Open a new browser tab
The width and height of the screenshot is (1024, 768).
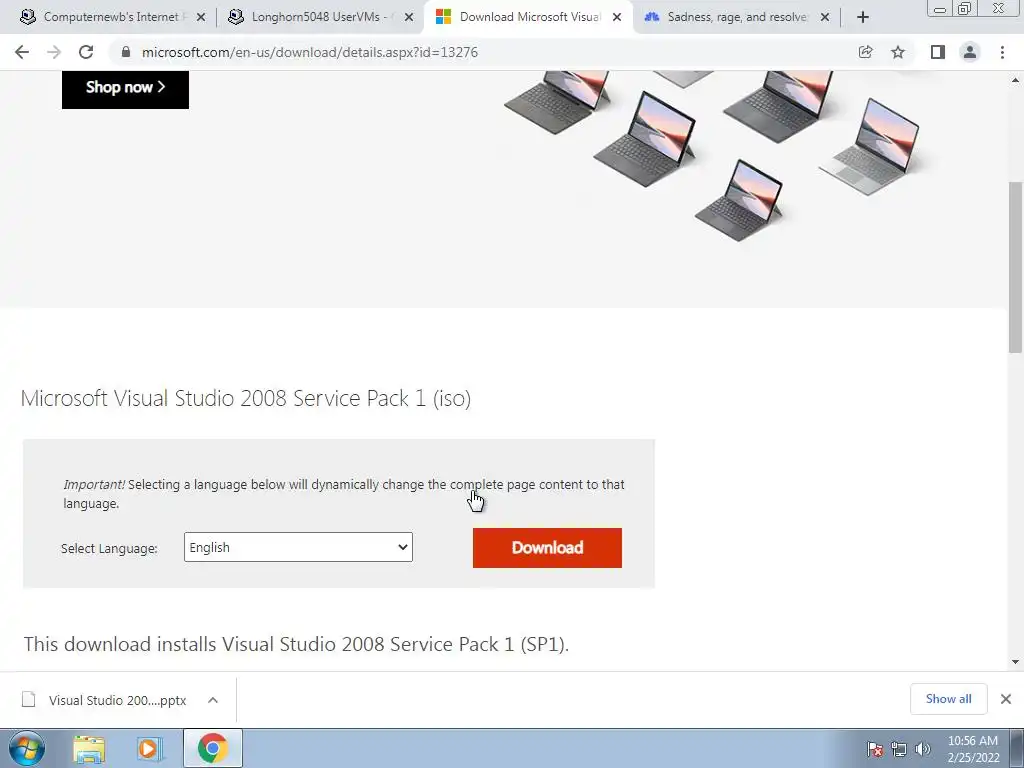[863, 18]
